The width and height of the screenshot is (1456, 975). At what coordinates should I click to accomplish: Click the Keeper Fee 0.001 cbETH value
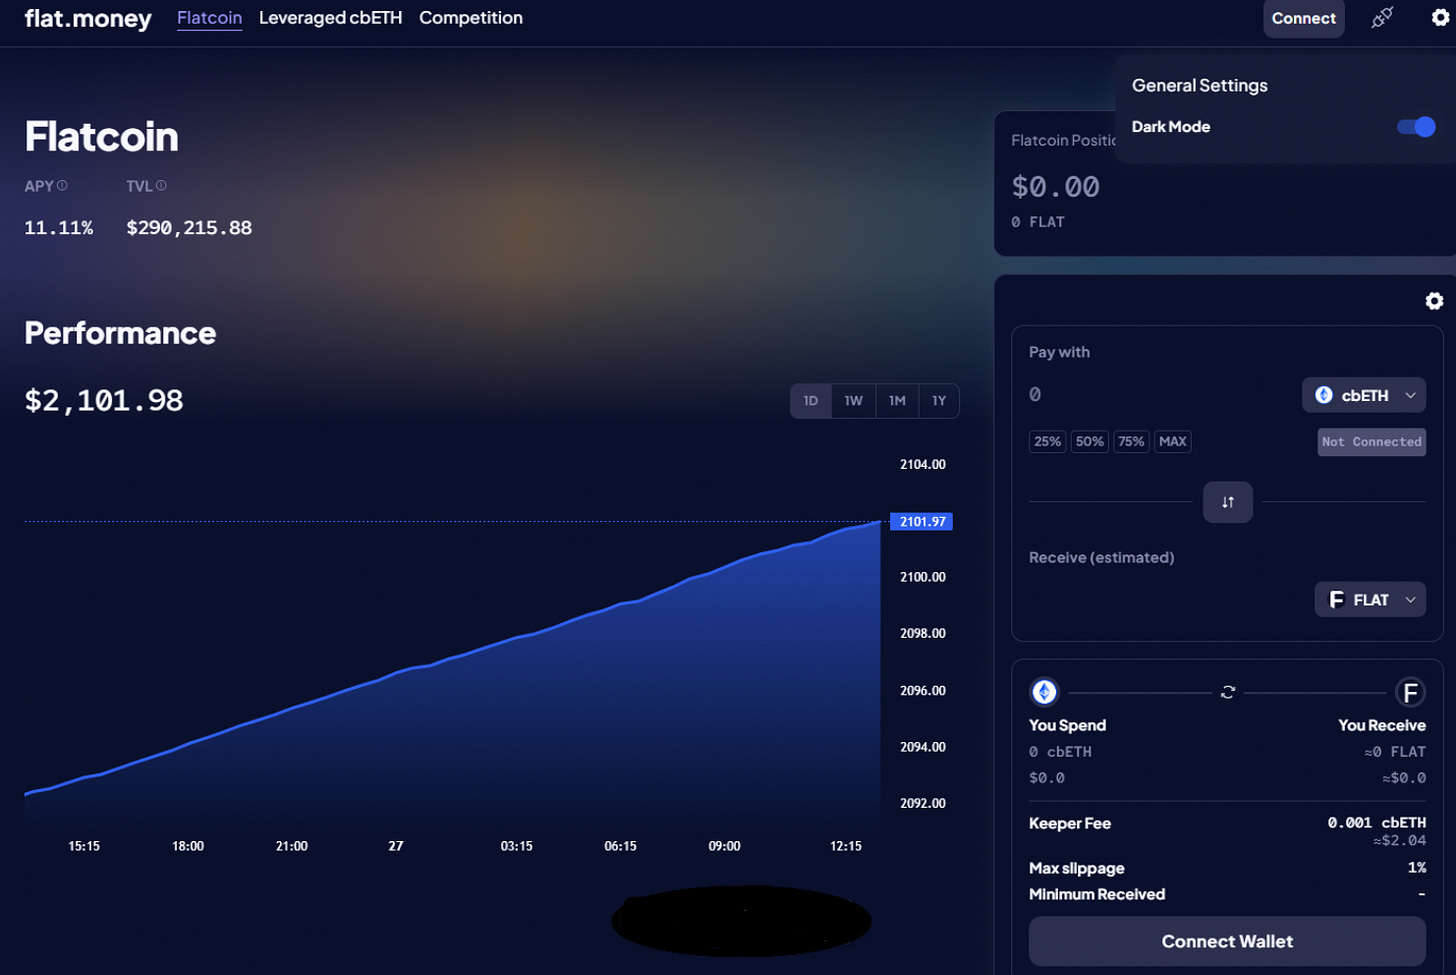pyautogui.click(x=1377, y=823)
